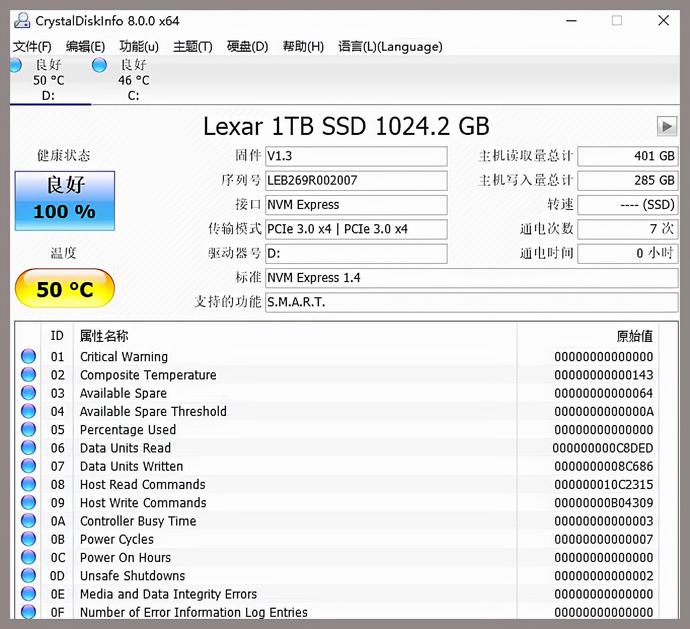Click the serial number field LEB269R002007

click(356, 180)
